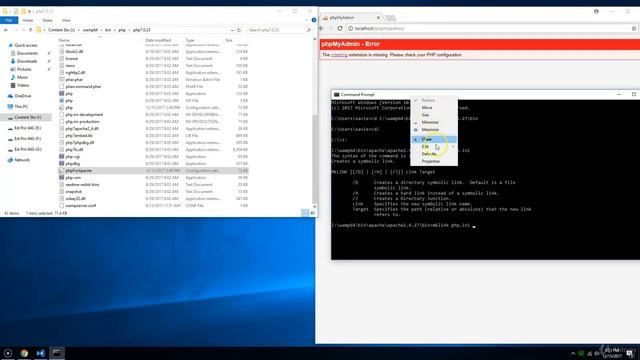Image resolution: width=640 pixels, height=360 pixels.
Task: Select the wampserver.conf file
Action: (x=81, y=205)
